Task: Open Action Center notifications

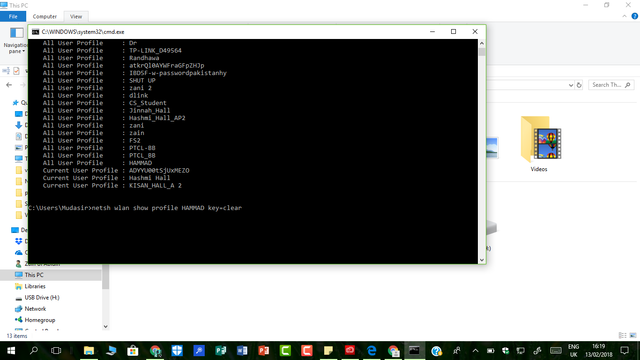Action: click(624, 351)
